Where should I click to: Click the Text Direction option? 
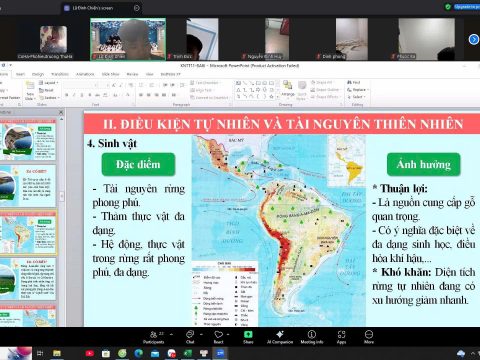pyautogui.click(x=205, y=82)
